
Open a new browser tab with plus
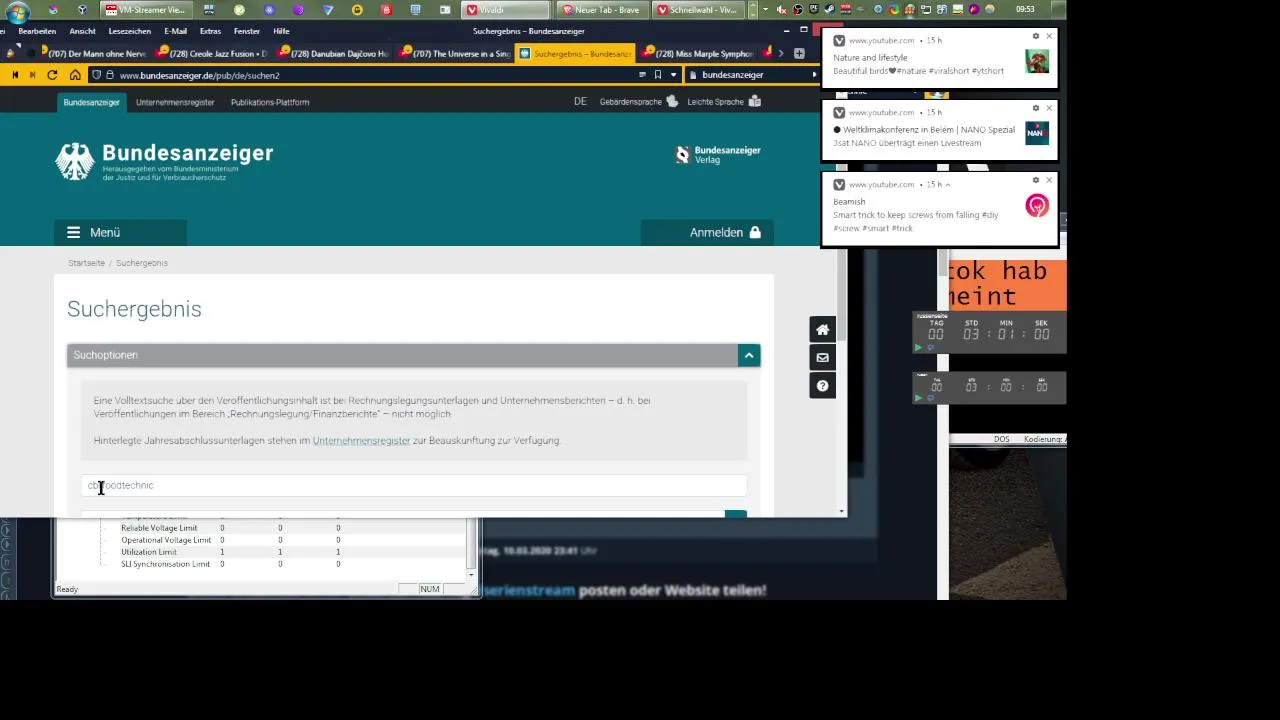[x=799, y=53]
